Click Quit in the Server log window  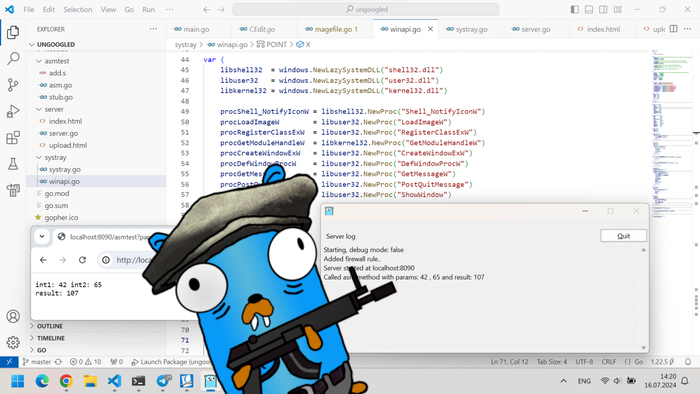[x=623, y=236]
